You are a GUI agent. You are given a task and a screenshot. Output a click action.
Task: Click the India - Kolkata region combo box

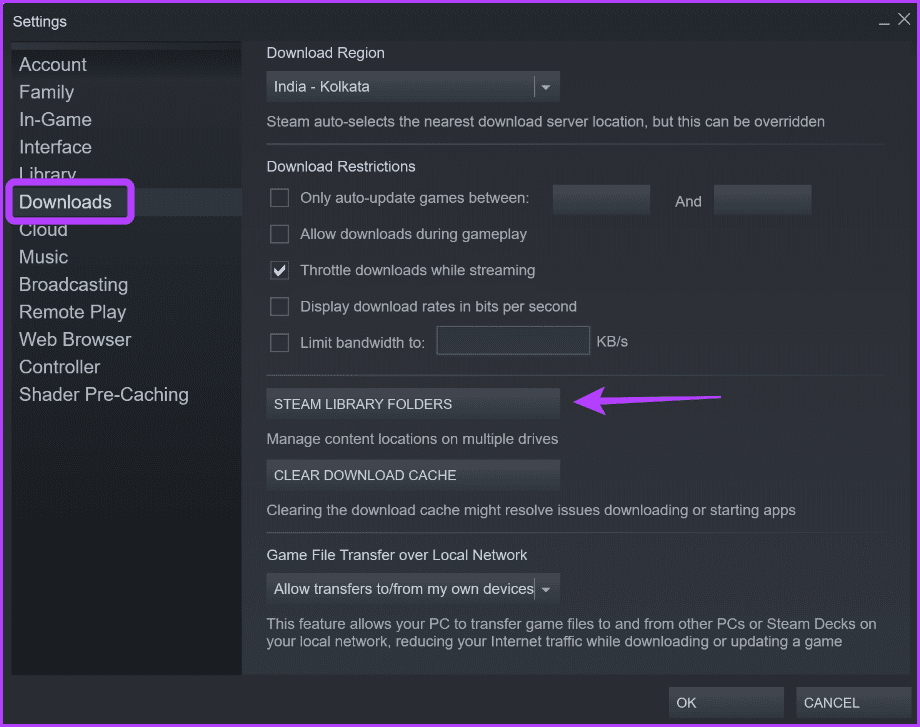413,87
